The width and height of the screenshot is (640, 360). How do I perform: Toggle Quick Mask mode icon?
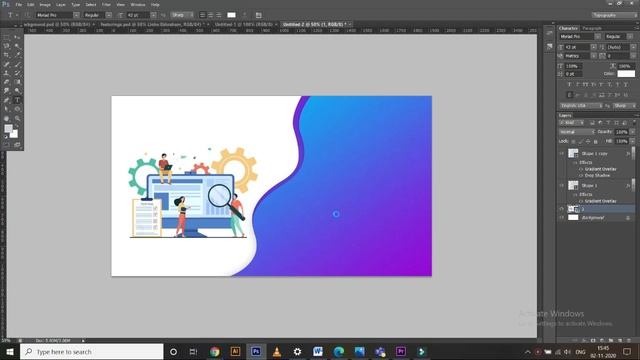pyautogui.click(x=7, y=144)
